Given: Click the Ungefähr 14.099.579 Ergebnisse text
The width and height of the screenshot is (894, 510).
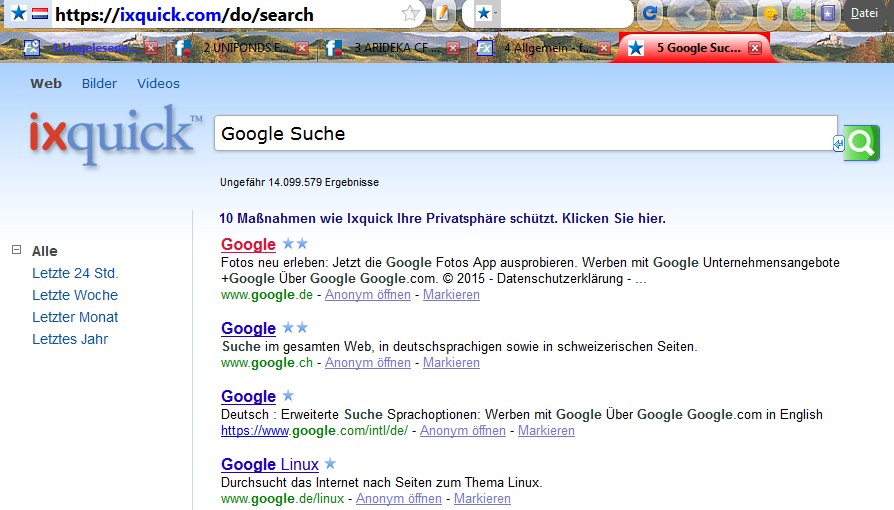Looking at the screenshot, I should tap(299, 183).
